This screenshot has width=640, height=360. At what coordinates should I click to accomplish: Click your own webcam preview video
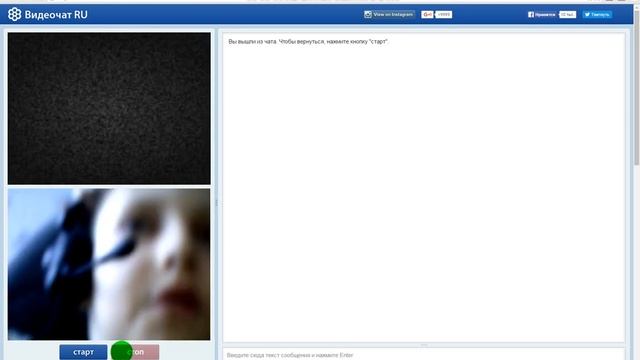coord(109,264)
